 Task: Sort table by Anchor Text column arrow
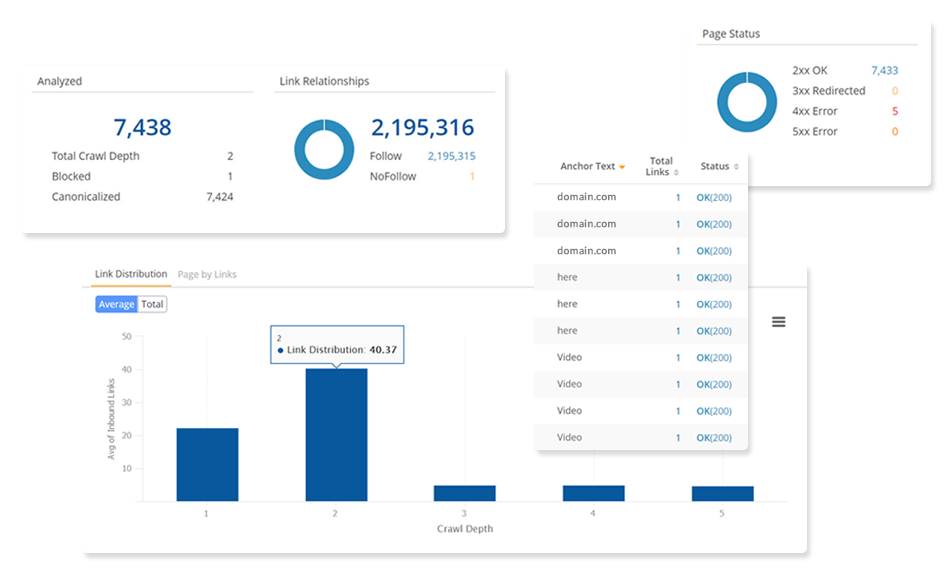pos(622,167)
